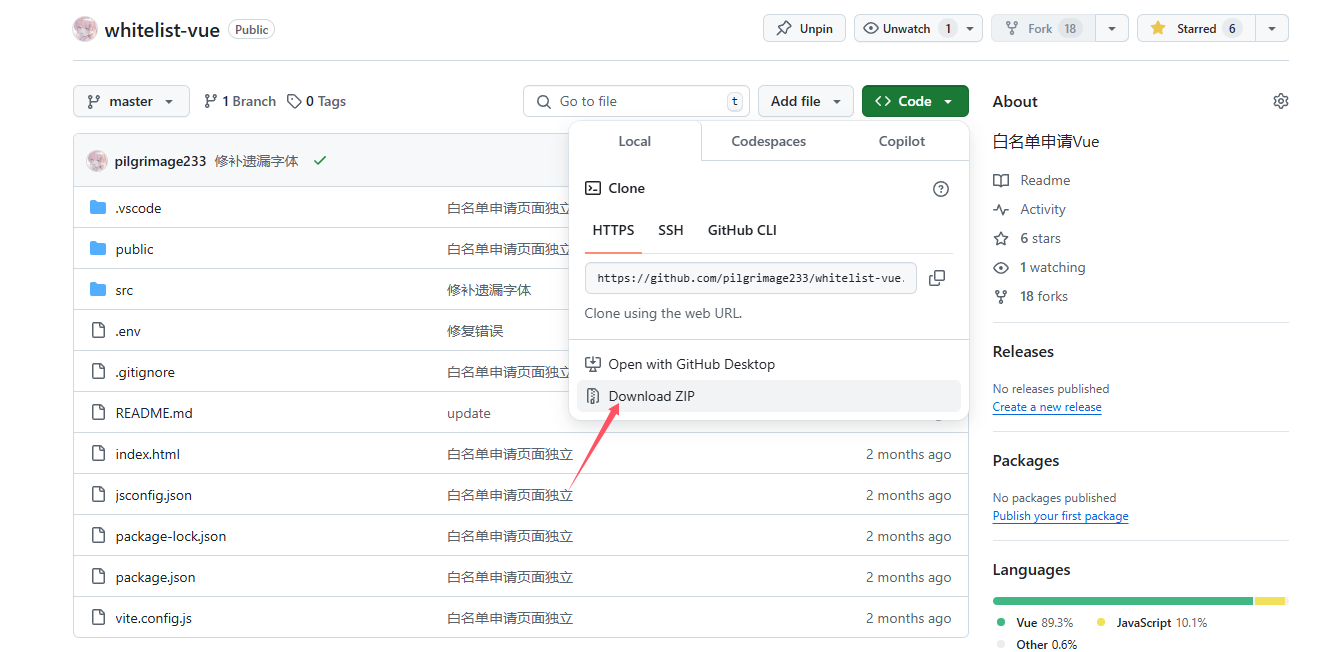
Task: Click the eye icon beside 1 watching
Action: pyautogui.click(x=1001, y=268)
